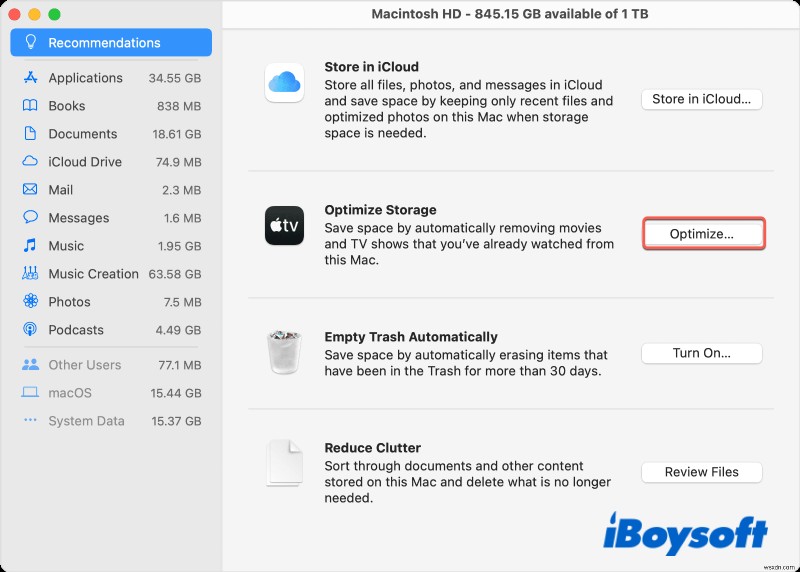Click the Applications sidebar icon
Image resolution: width=800 pixels, height=572 pixels.
pyautogui.click(x=31, y=78)
